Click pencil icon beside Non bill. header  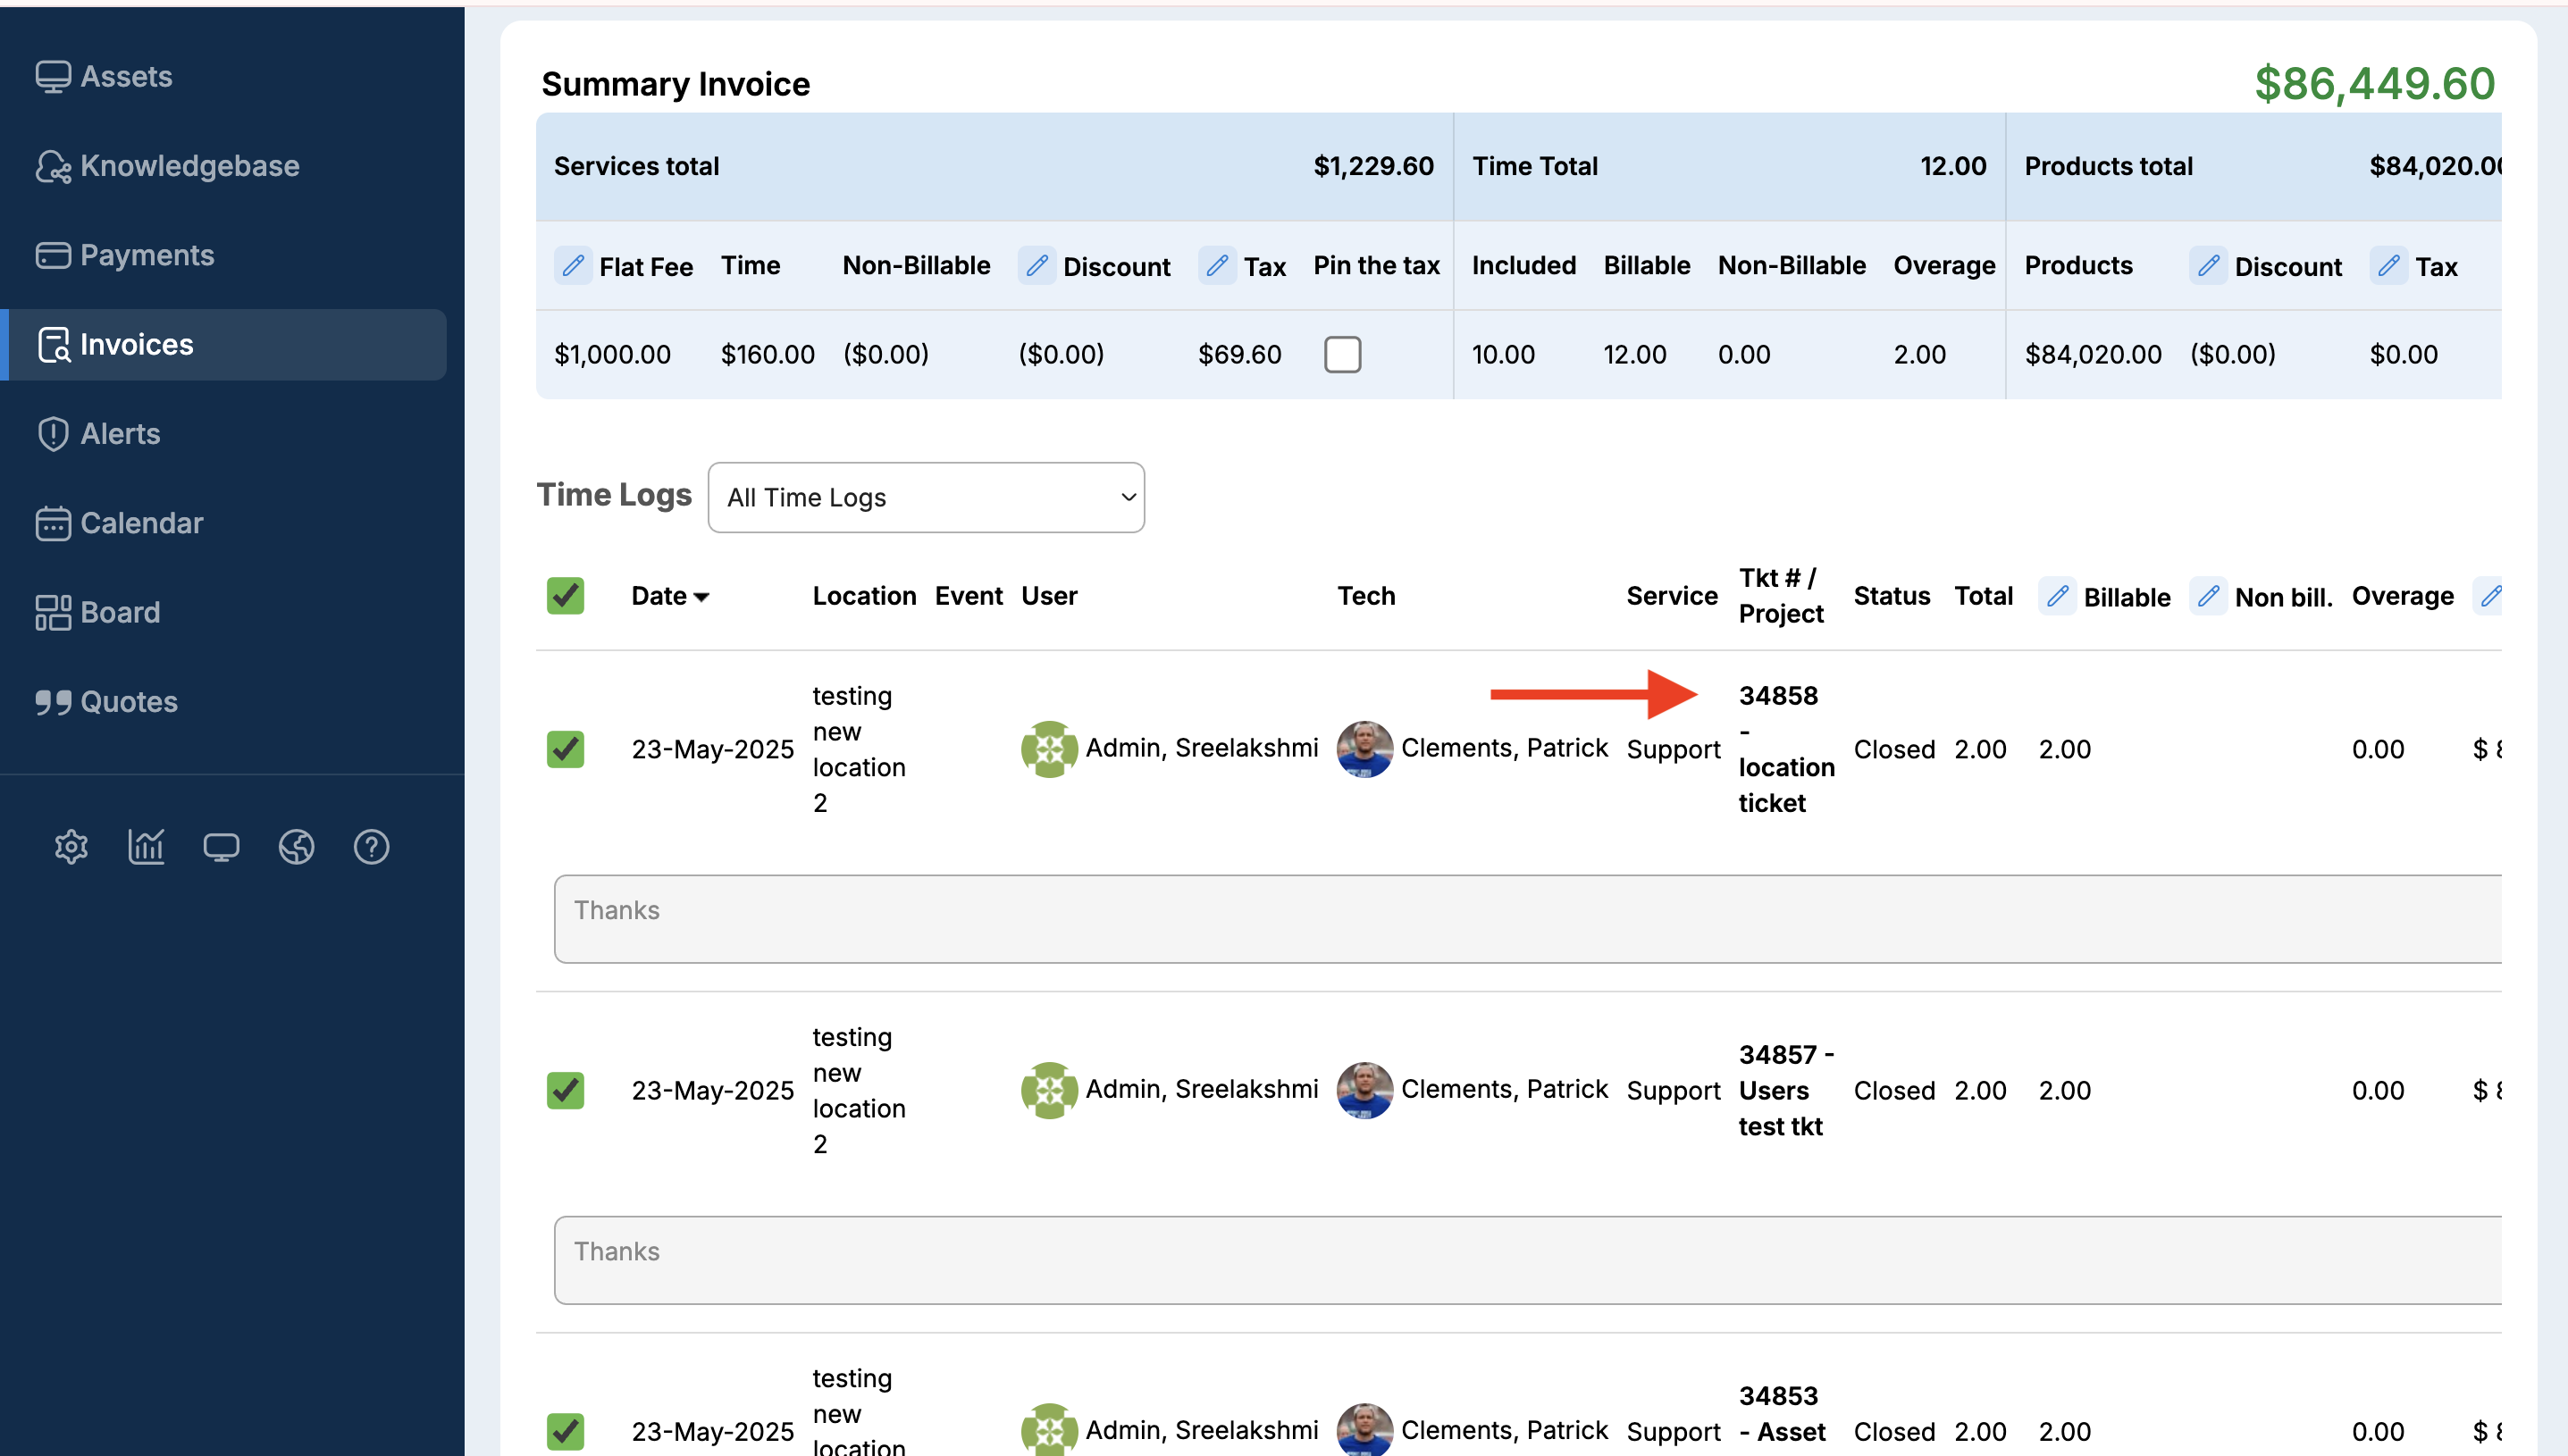tap(2208, 597)
